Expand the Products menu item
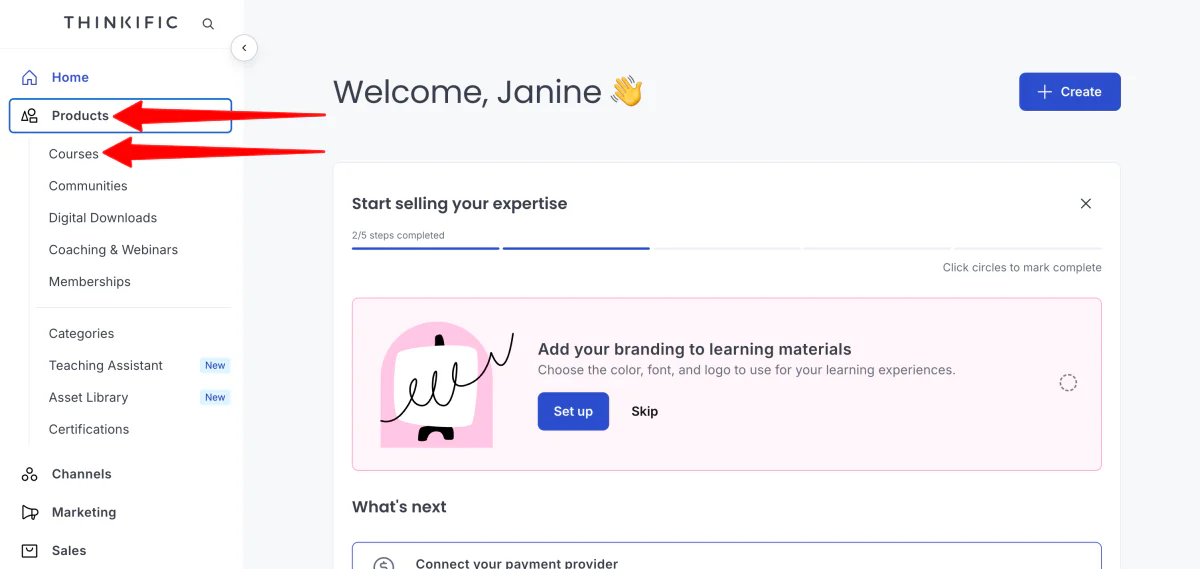Image resolution: width=1200 pixels, height=569 pixels. [x=121, y=116]
